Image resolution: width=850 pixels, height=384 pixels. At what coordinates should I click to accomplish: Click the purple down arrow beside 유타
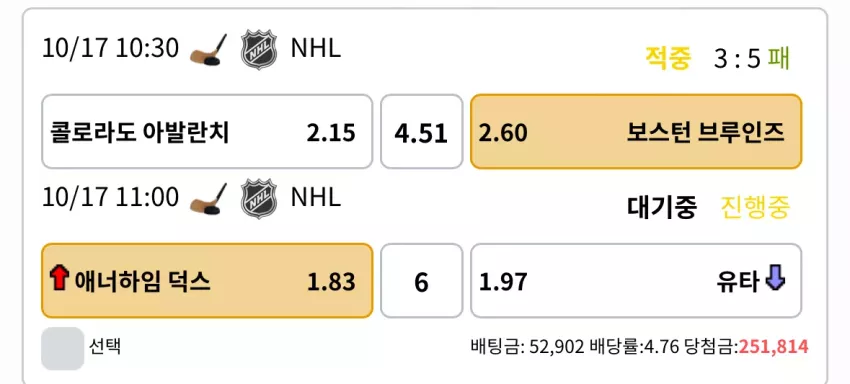click(776, 280)
